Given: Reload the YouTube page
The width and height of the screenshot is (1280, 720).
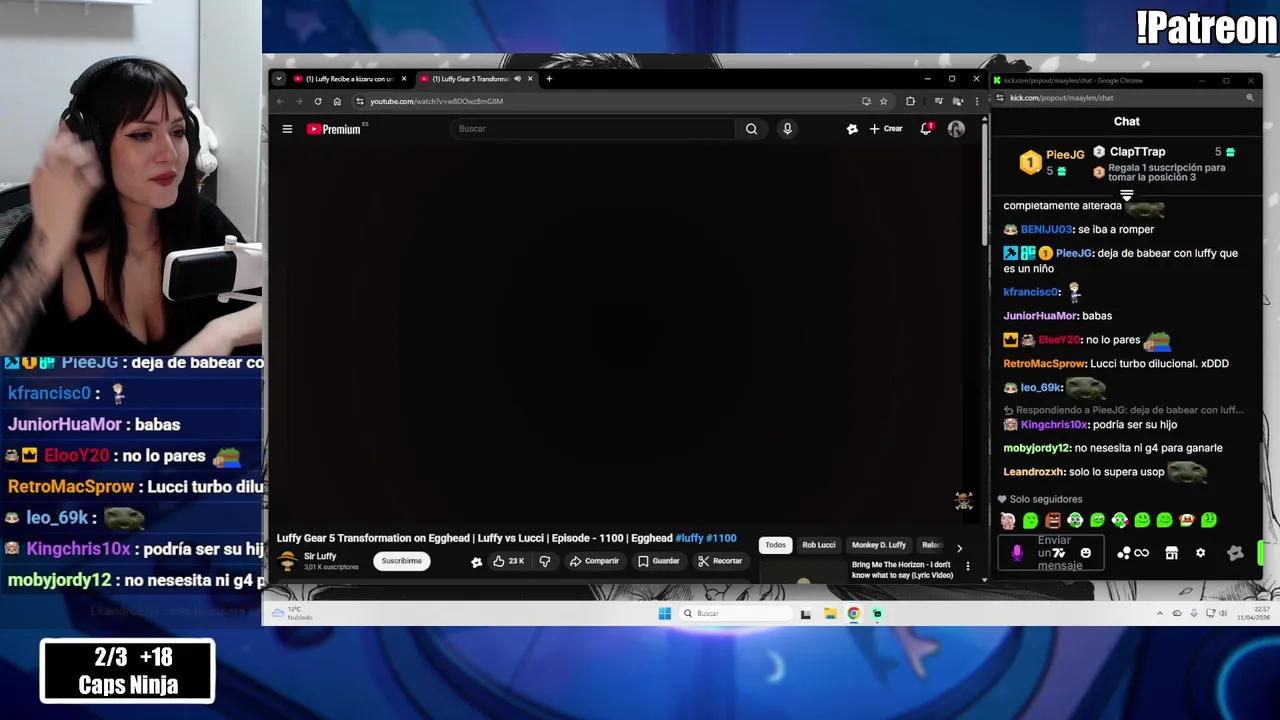Looking at the screenshot, I should click(318, 101).
